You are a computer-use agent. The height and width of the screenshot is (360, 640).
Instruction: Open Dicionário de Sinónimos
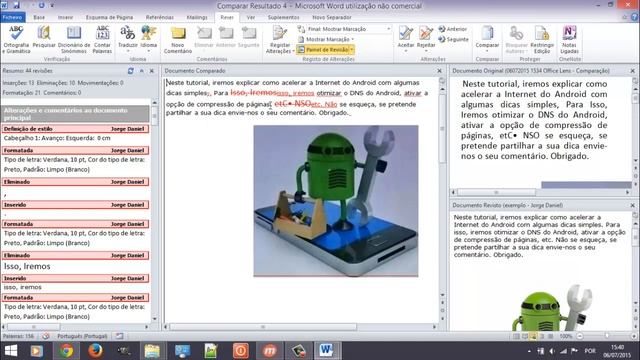pyautogui.click(x=74, y=39)
